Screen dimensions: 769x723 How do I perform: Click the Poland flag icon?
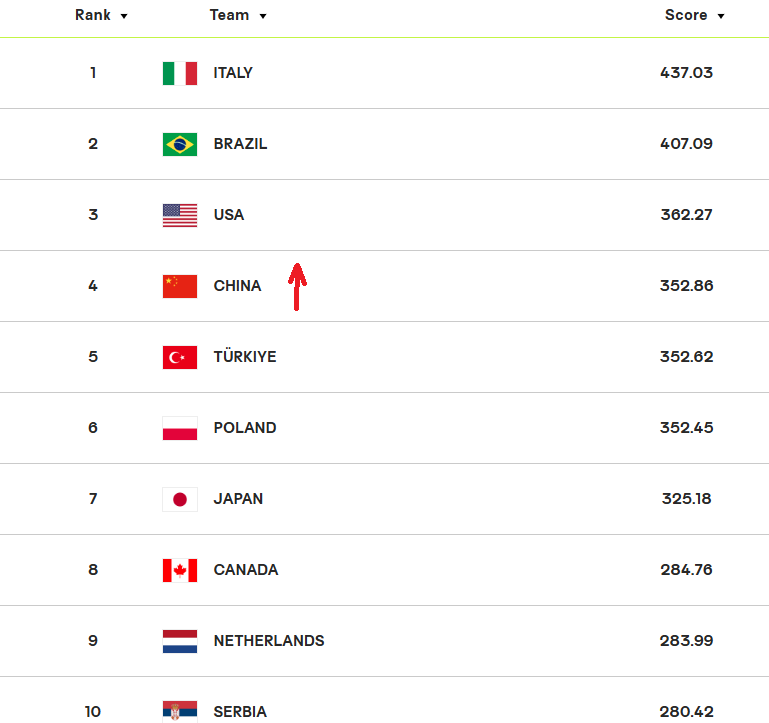pyautogui.click(x=180, y=428)
